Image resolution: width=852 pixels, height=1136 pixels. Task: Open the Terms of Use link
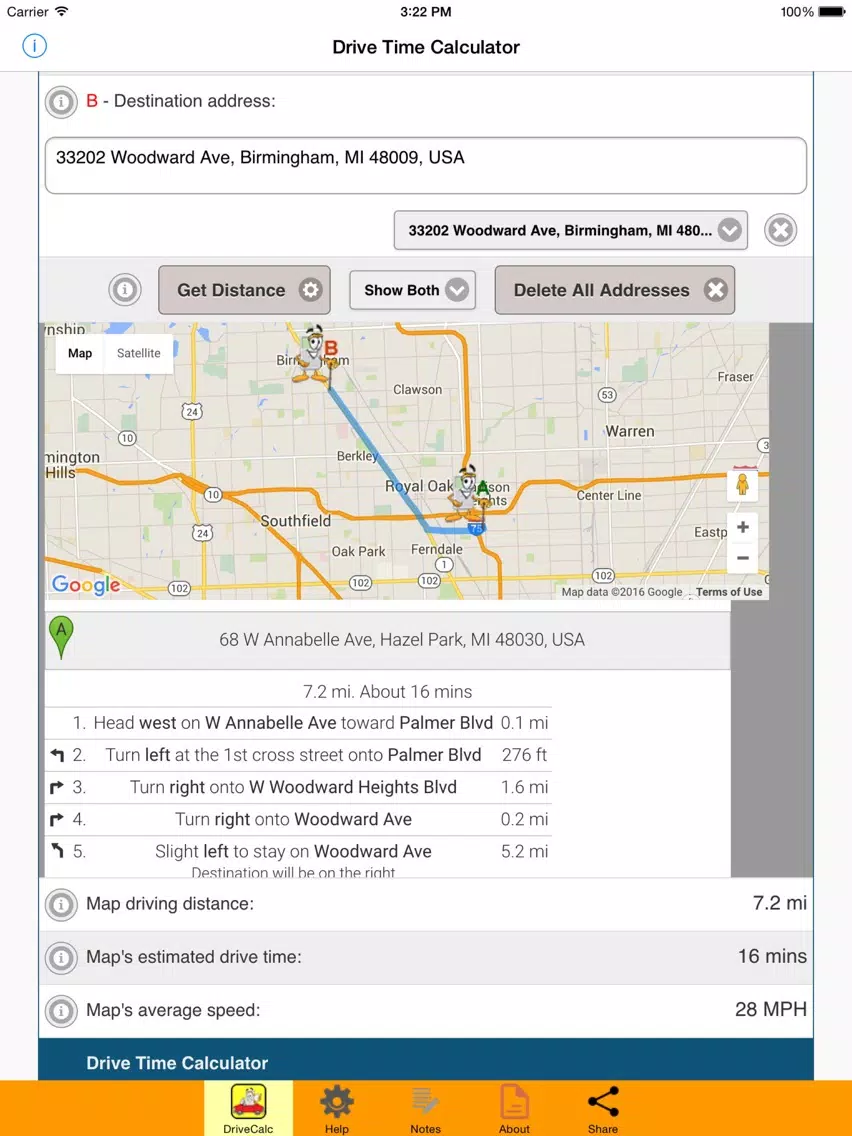(x=729, y=592)
